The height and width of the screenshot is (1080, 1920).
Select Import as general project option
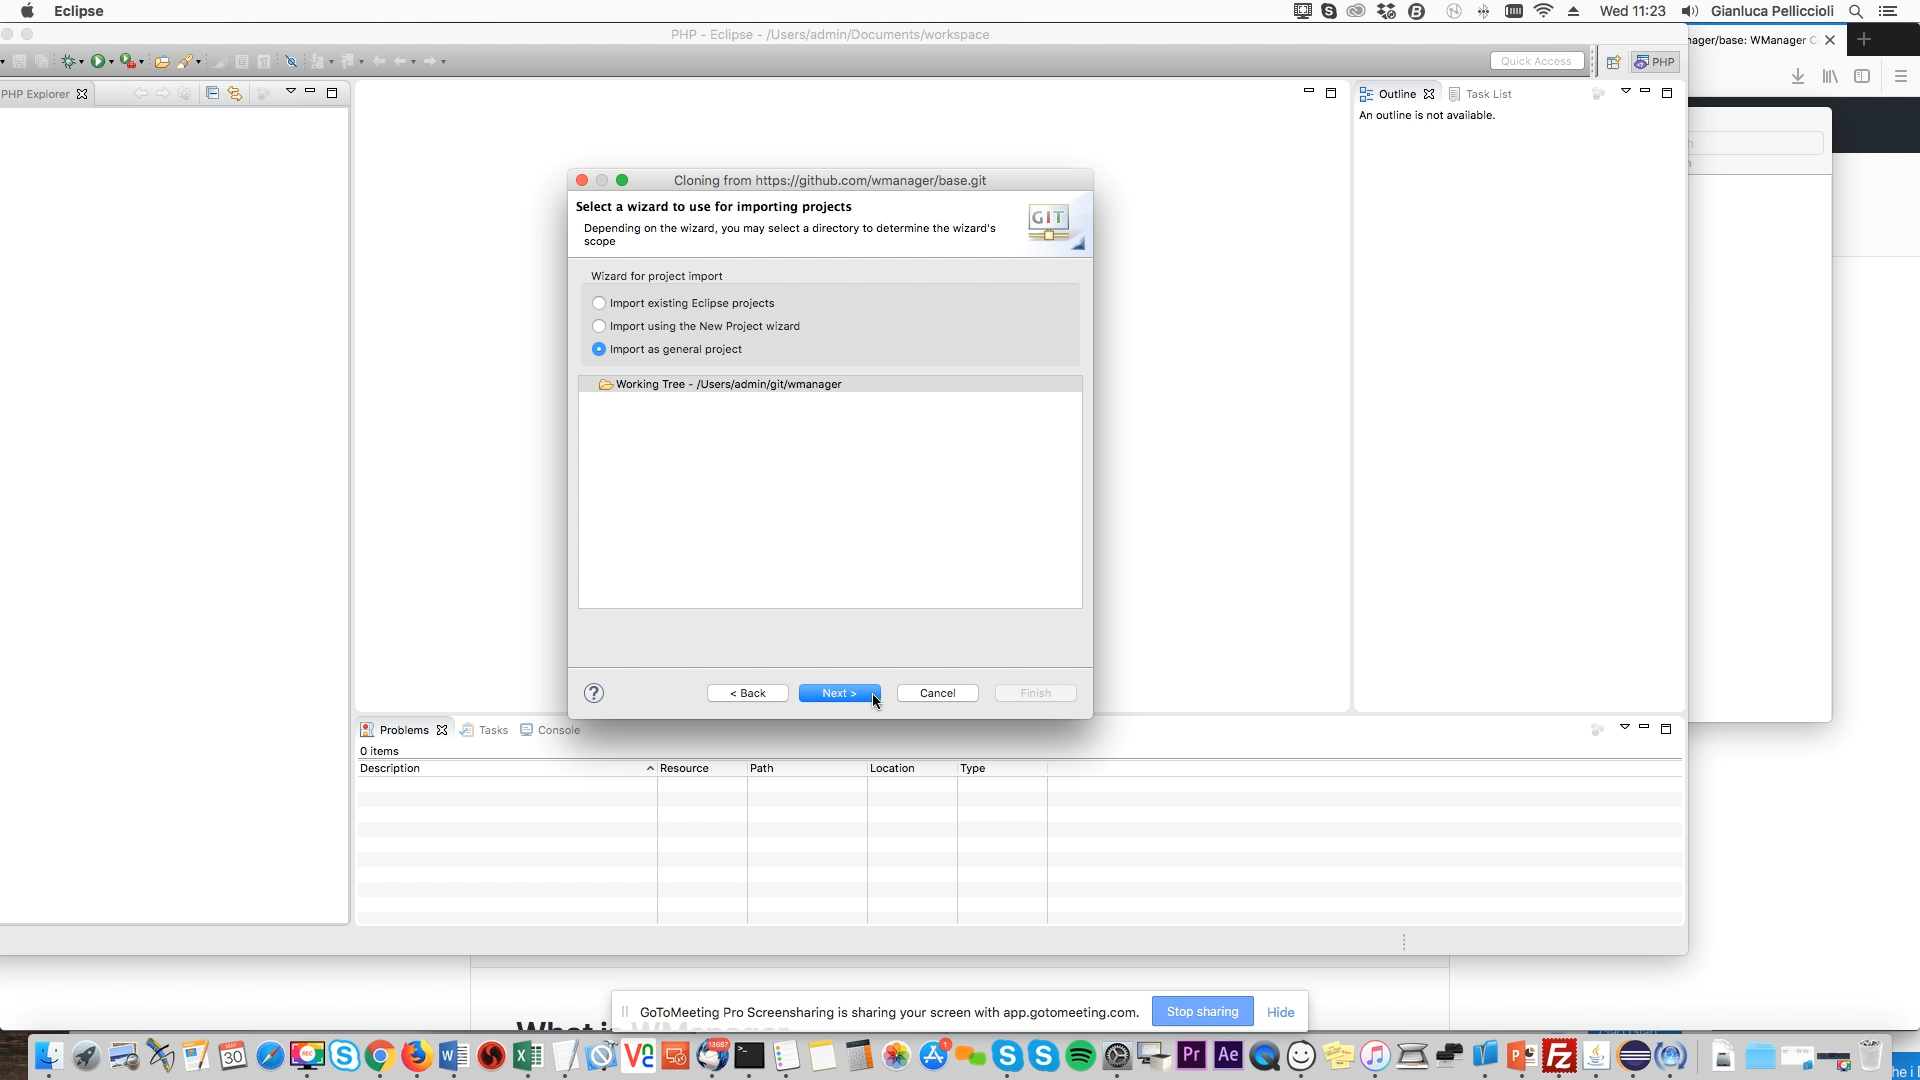pyautogui.click(x=599, y=349)
